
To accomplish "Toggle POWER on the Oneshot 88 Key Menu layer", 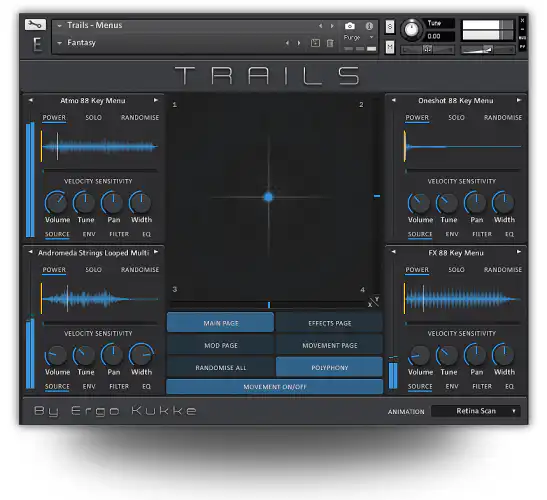I will [417, 118].
